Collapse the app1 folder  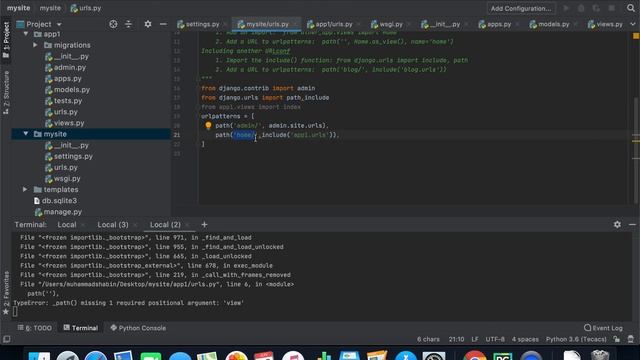[x=26, y=34]
